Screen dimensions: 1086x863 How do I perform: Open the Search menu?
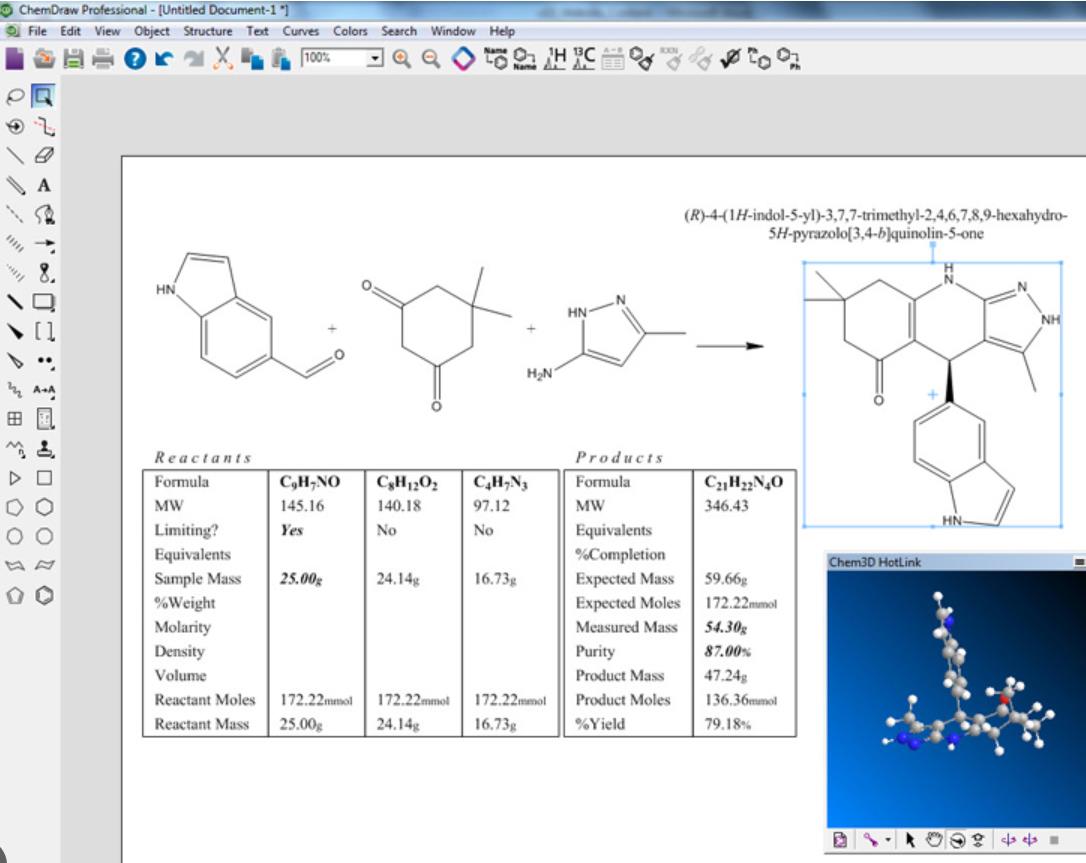pos(399,31)
